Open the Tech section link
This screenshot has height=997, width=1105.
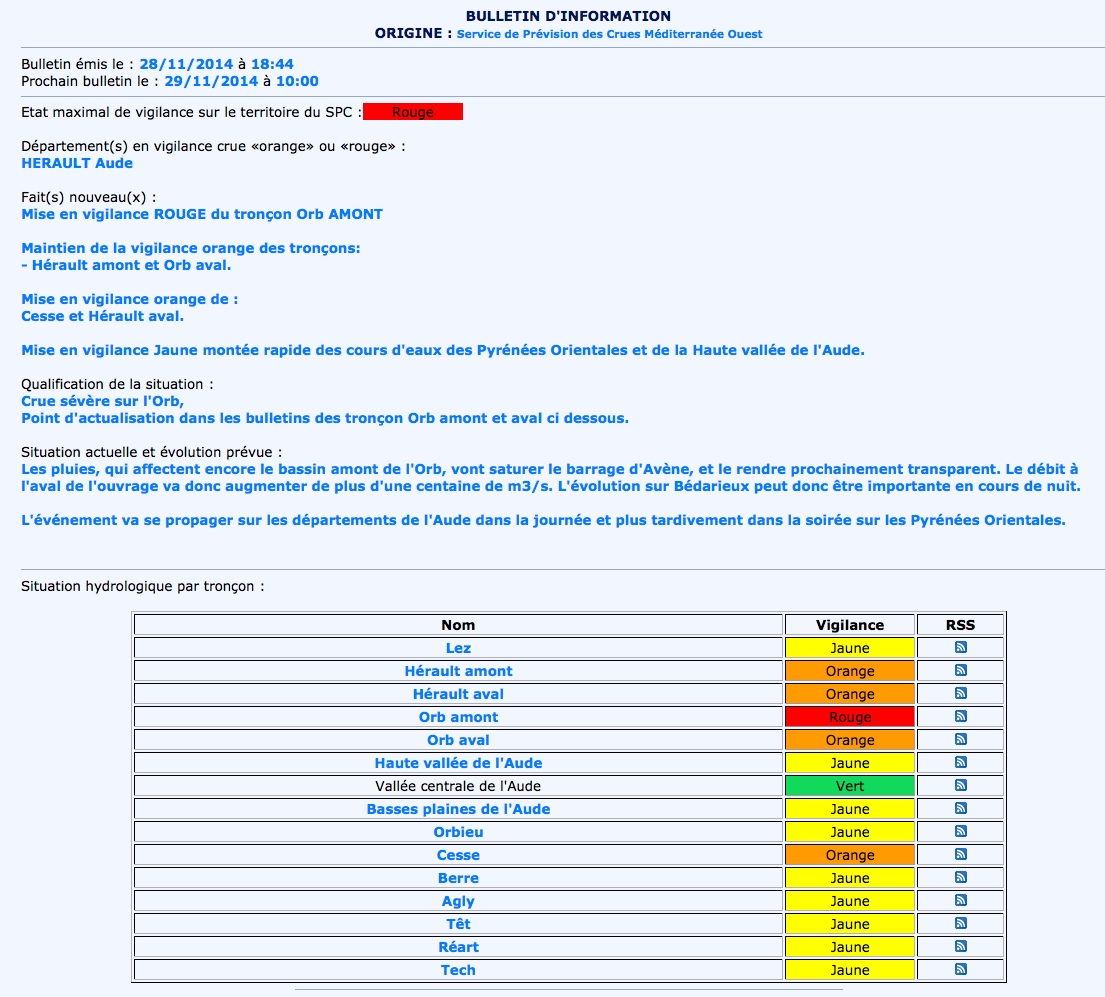pos(458,970)
